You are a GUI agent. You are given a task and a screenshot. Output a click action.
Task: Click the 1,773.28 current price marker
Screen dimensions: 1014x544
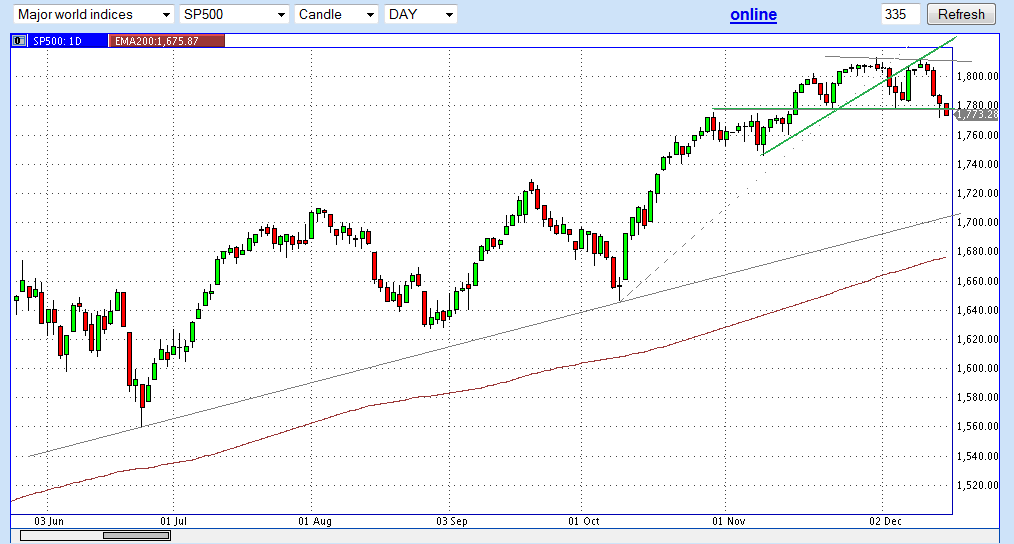coord(977,115)
